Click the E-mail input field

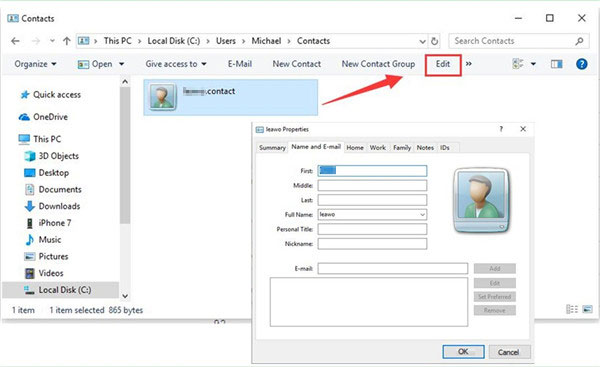click(393, 269)
